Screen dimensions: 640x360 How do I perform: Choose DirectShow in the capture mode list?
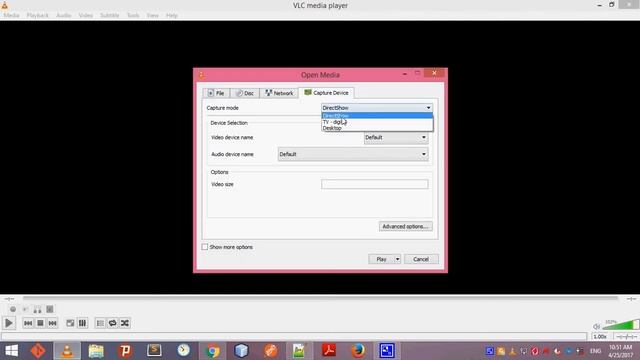pyautogui.click(x=377, y=116)
